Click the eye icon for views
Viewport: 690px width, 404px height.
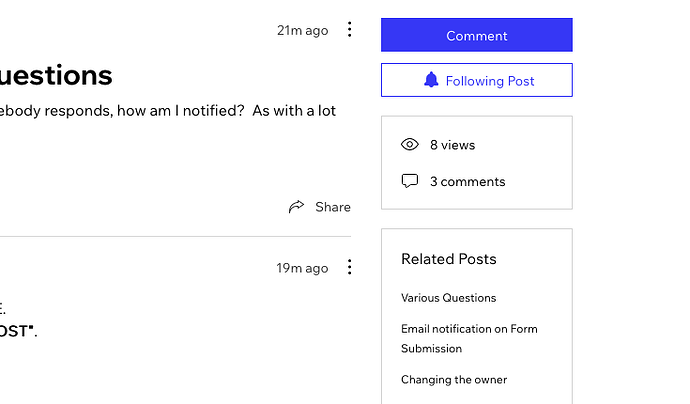410,145
